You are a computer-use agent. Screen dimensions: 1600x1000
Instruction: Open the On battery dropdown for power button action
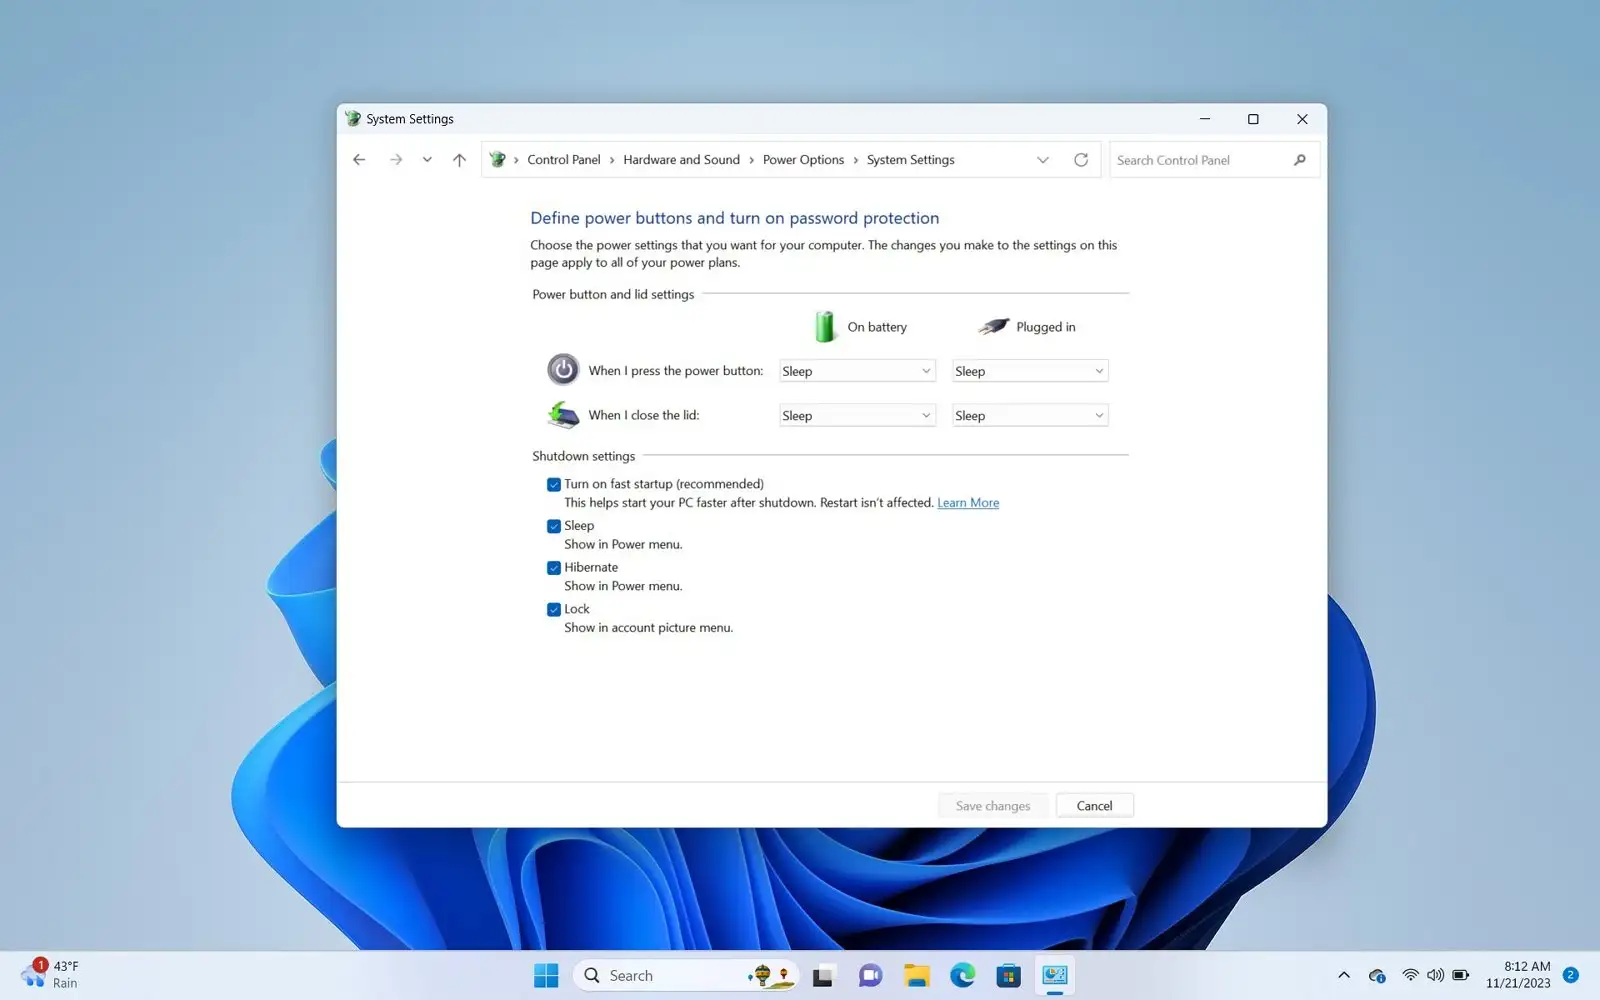pyautogui.click(x=856, y=370)
